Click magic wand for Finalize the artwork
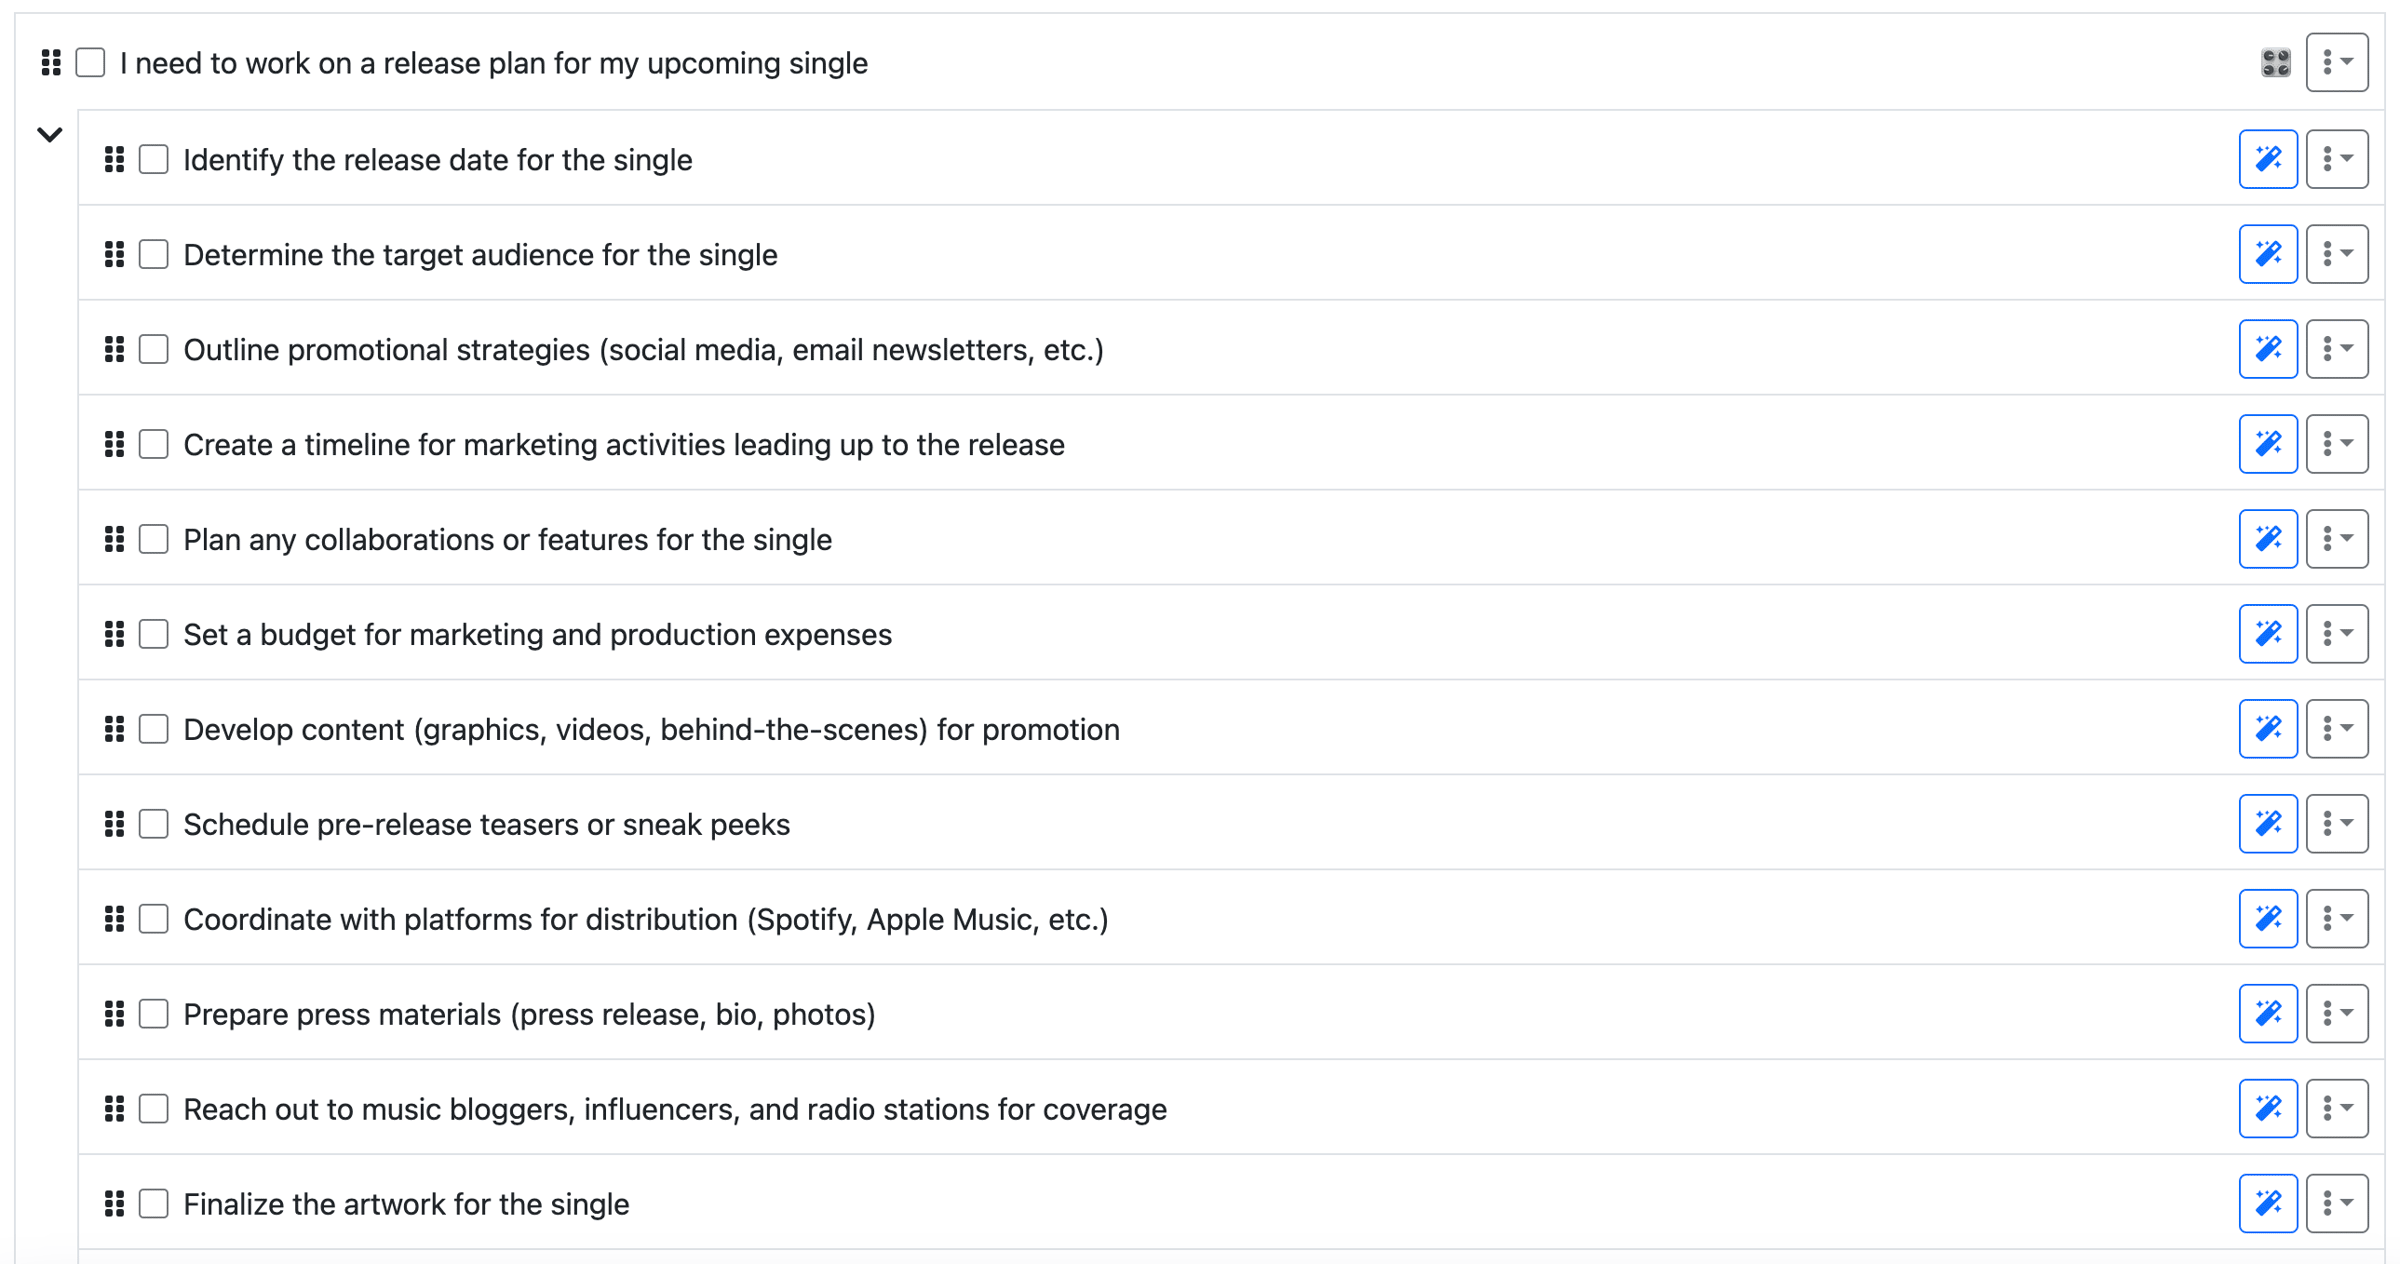 click(2267, 1203)
